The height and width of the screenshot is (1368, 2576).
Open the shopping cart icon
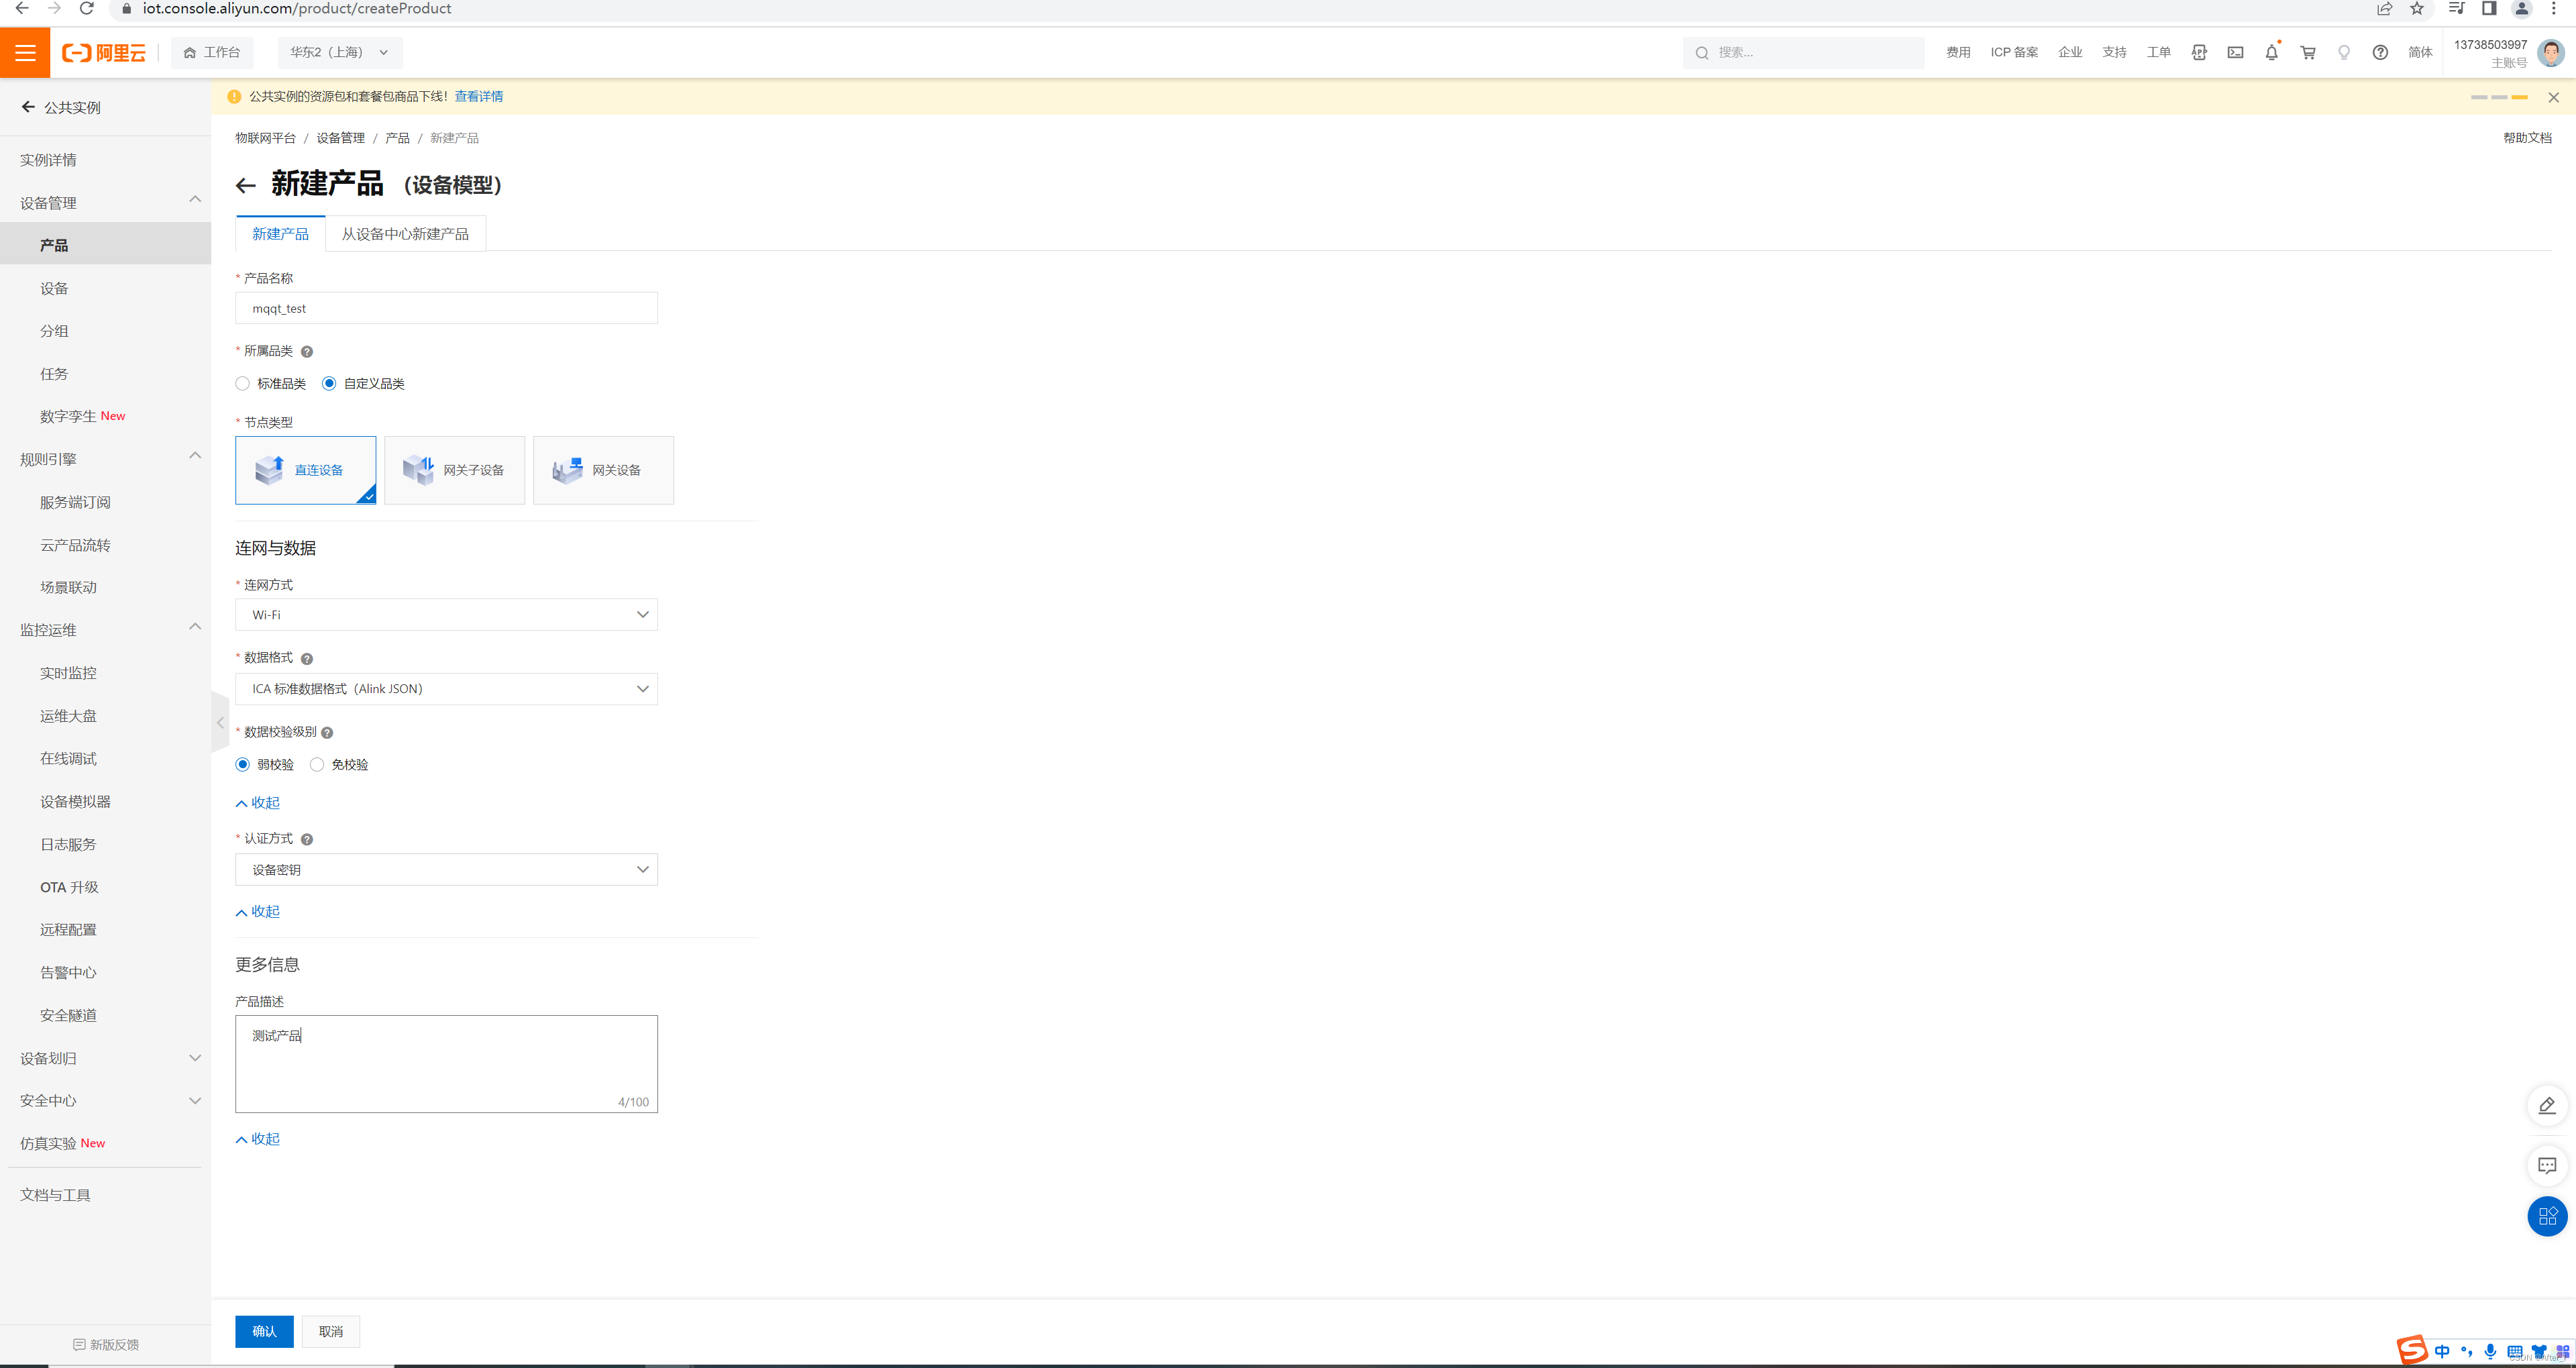click(2308, 53)
